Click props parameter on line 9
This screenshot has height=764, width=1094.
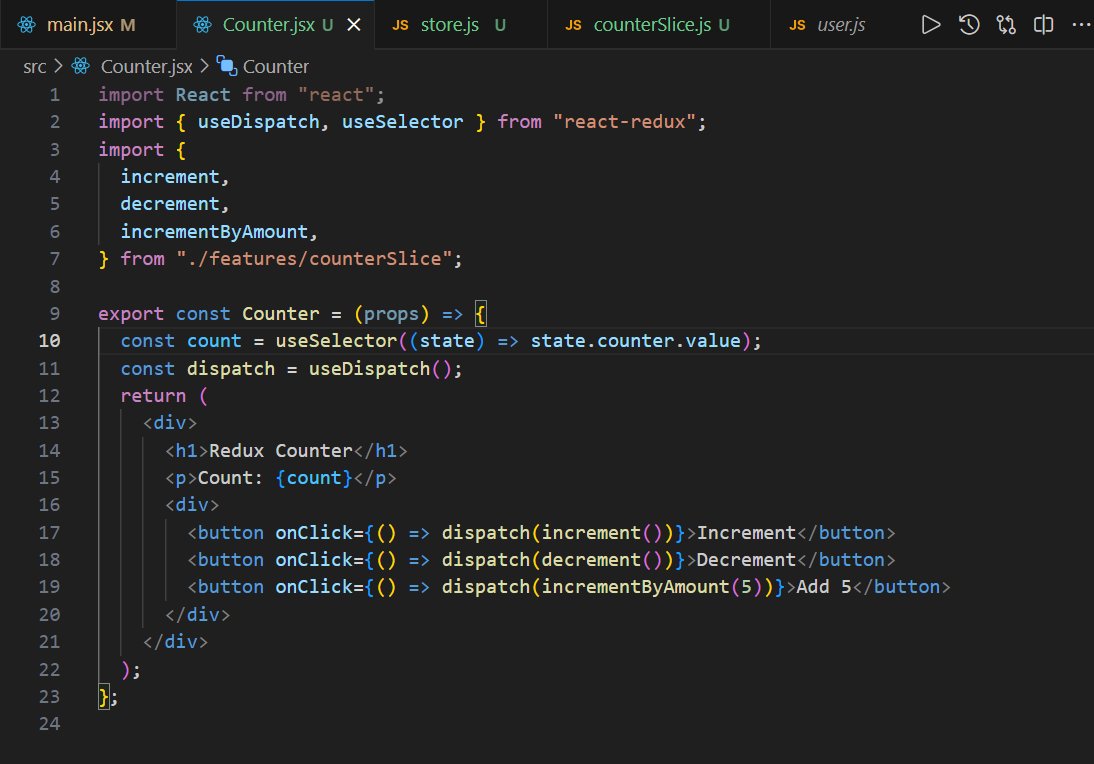coord(391,314)
